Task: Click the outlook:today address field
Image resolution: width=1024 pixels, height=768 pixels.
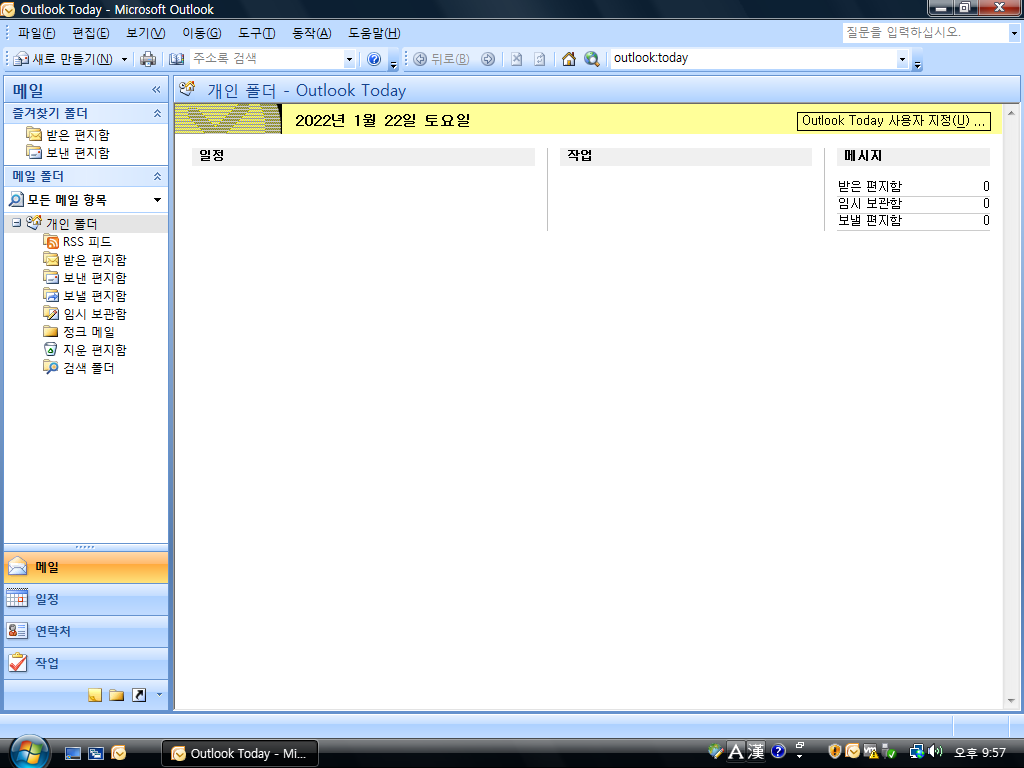Action: (753, 58)
